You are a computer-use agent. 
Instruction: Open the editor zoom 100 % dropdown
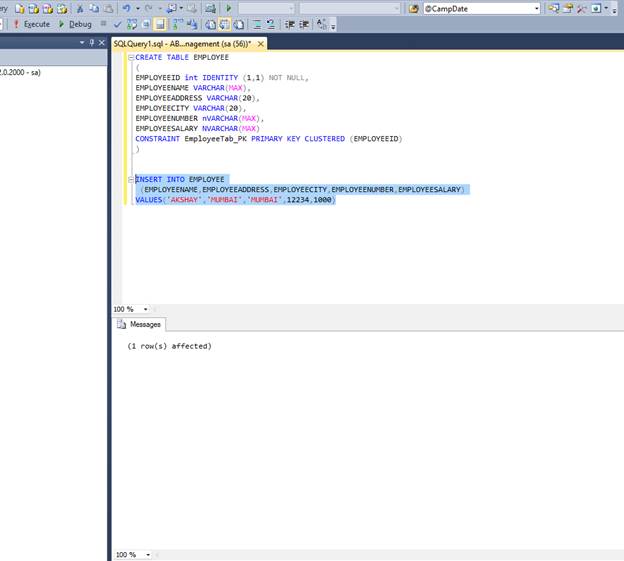tap(146, 309)
